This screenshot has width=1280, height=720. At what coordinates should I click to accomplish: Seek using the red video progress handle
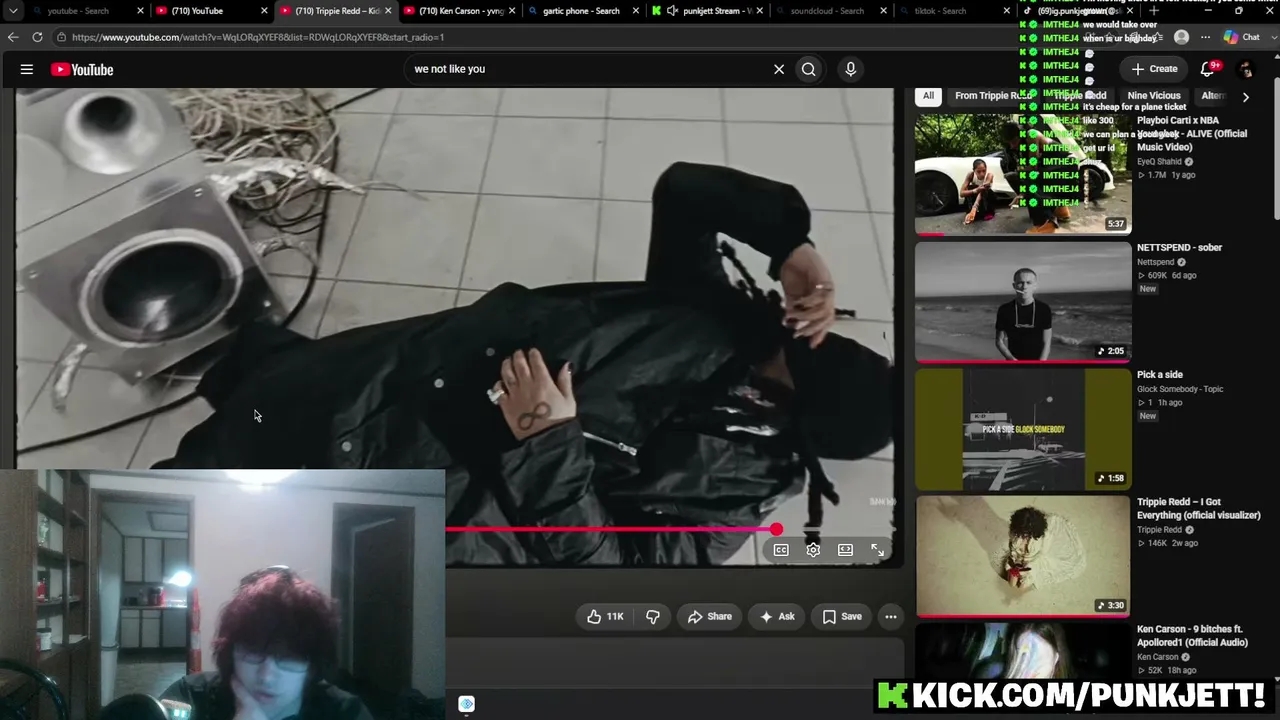point(776,529)
